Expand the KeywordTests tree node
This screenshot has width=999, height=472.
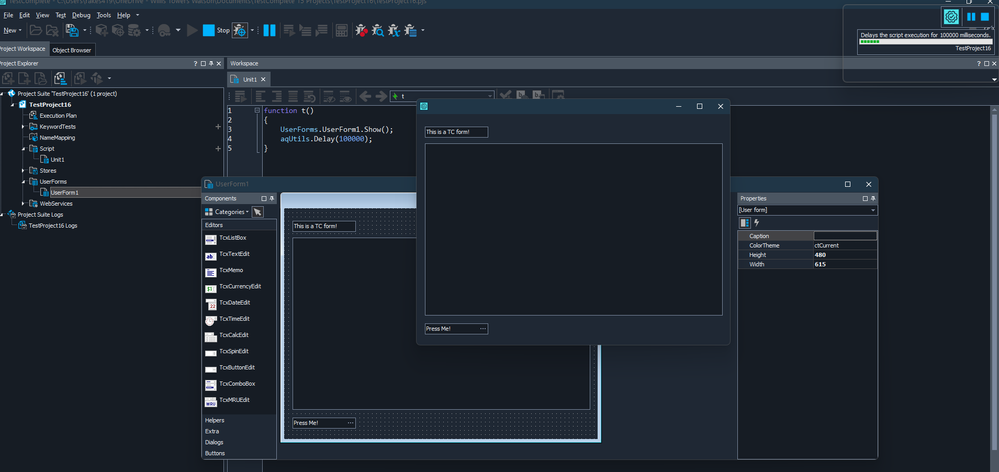coord(23,127)
